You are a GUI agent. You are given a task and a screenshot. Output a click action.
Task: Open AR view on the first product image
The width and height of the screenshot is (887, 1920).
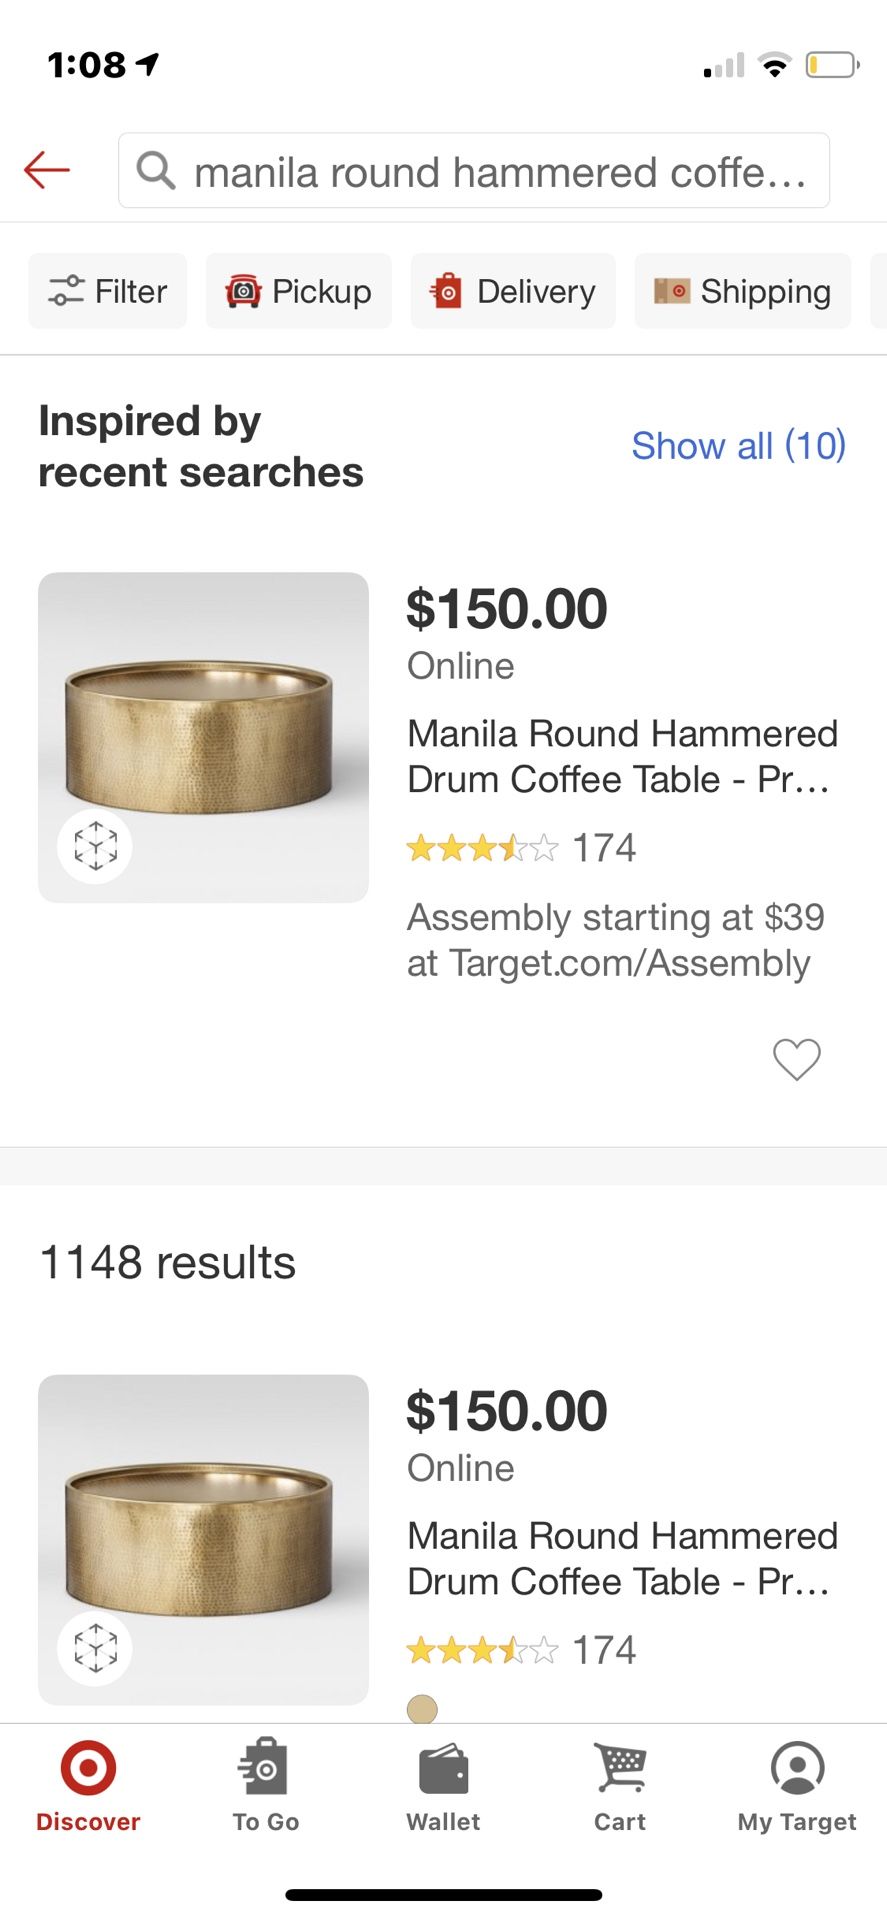[x=95, y=846]
